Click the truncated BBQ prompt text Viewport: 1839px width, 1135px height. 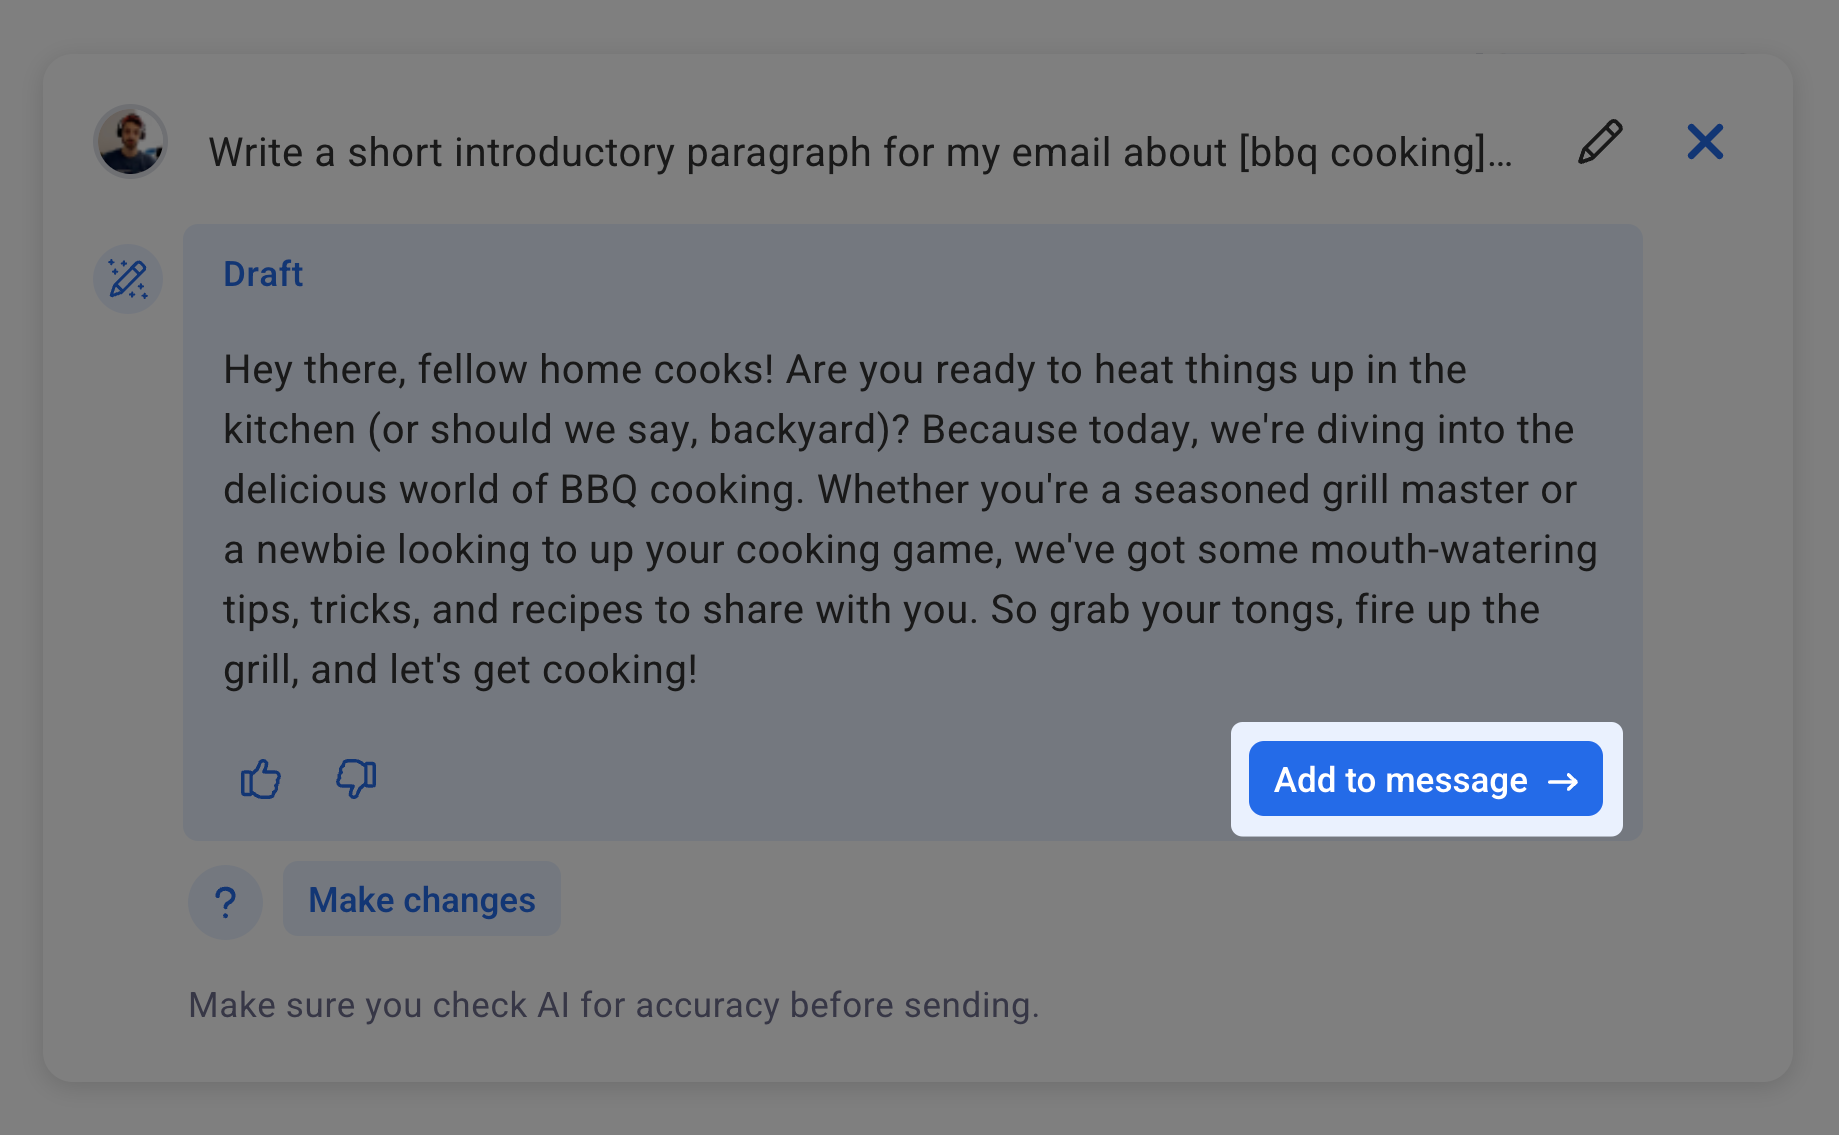860,152
